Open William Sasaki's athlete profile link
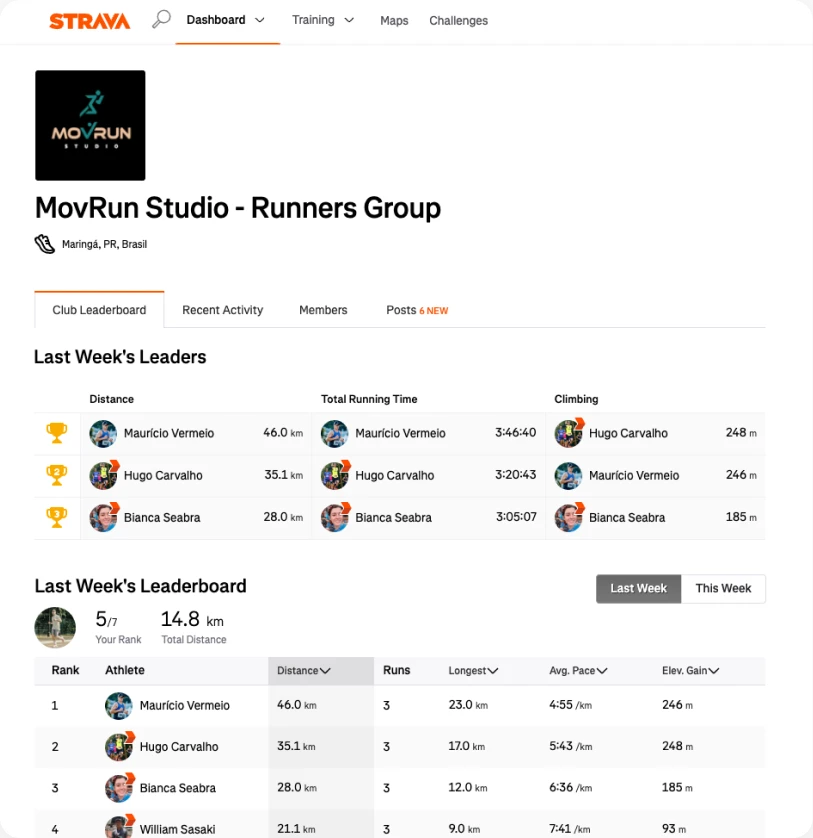Viewport: 813px width, 838px height. 178,829
